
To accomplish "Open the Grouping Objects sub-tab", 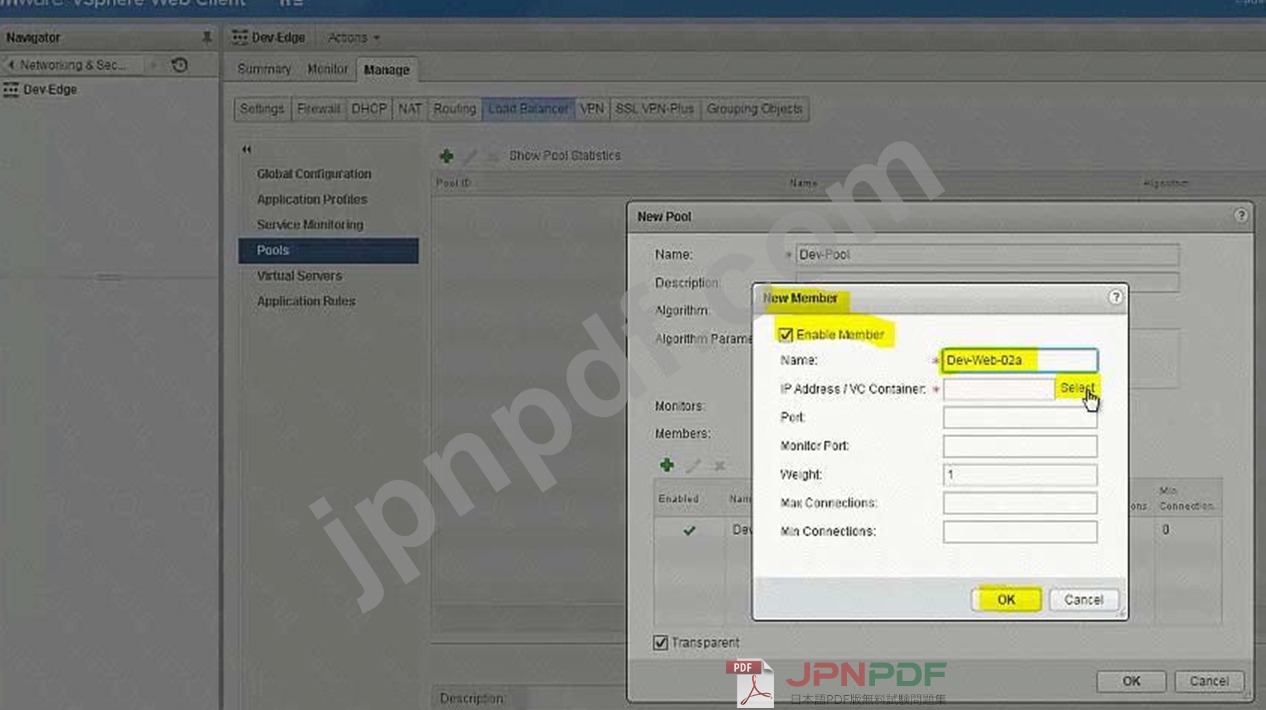I will pyautogui.click(x=754, y=109).
